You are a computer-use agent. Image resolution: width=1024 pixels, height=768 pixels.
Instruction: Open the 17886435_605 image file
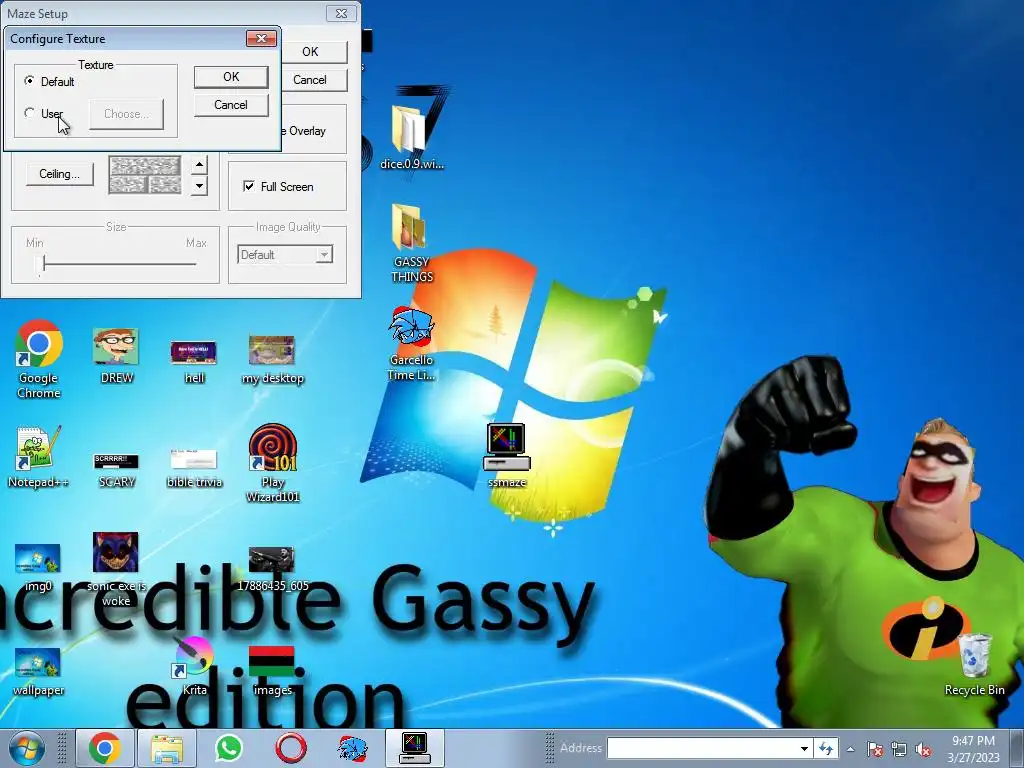[x=272, y=569]
